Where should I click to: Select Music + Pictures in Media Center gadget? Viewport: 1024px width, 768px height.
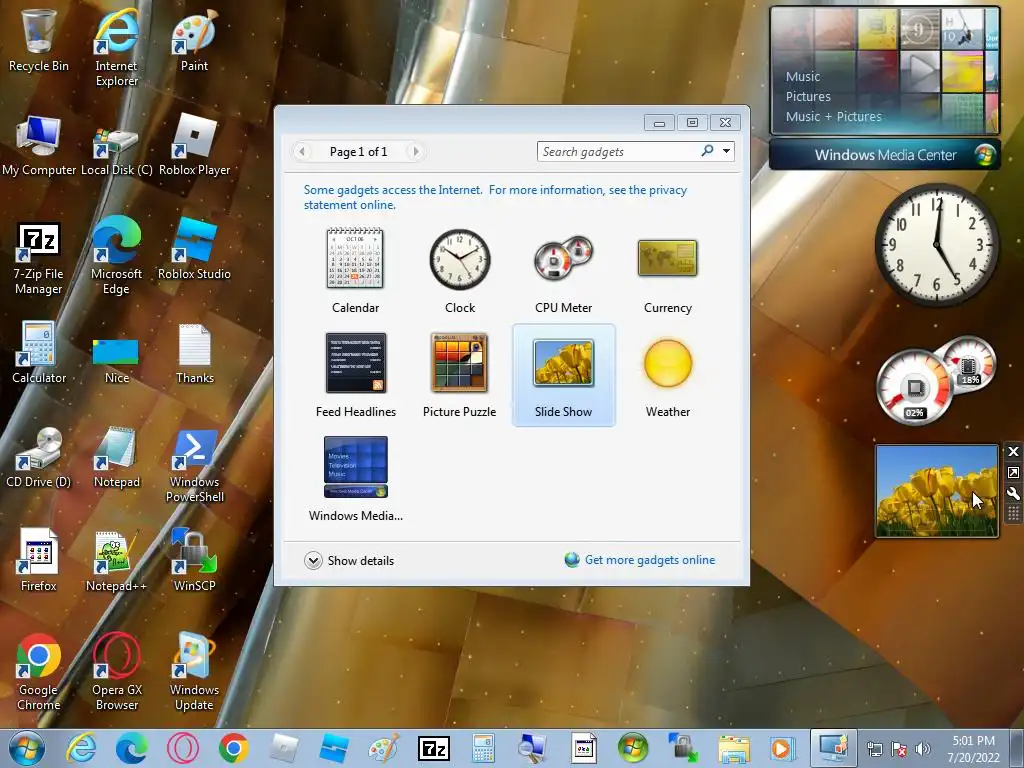833,117
